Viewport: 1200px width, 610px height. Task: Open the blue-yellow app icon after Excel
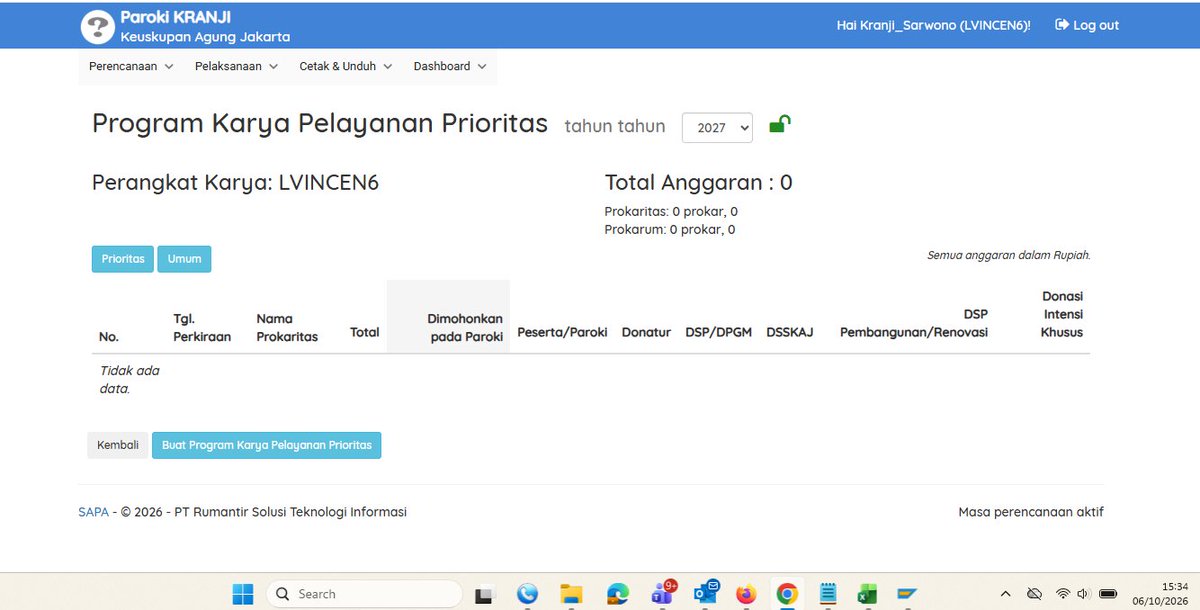[907, 594]
